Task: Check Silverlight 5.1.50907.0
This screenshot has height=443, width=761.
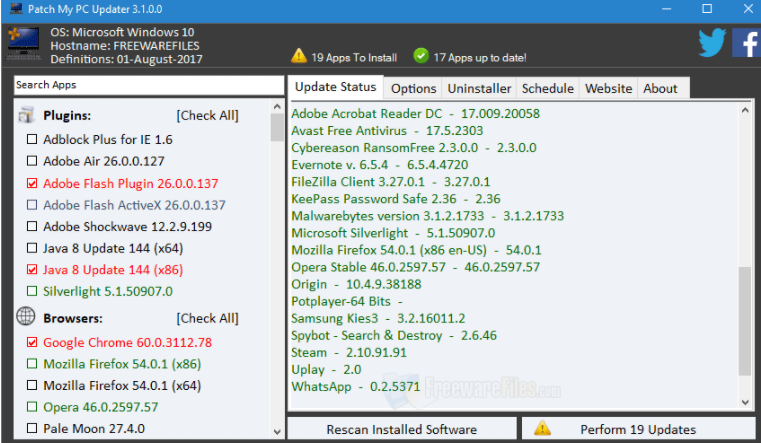Action: [32, 291]
